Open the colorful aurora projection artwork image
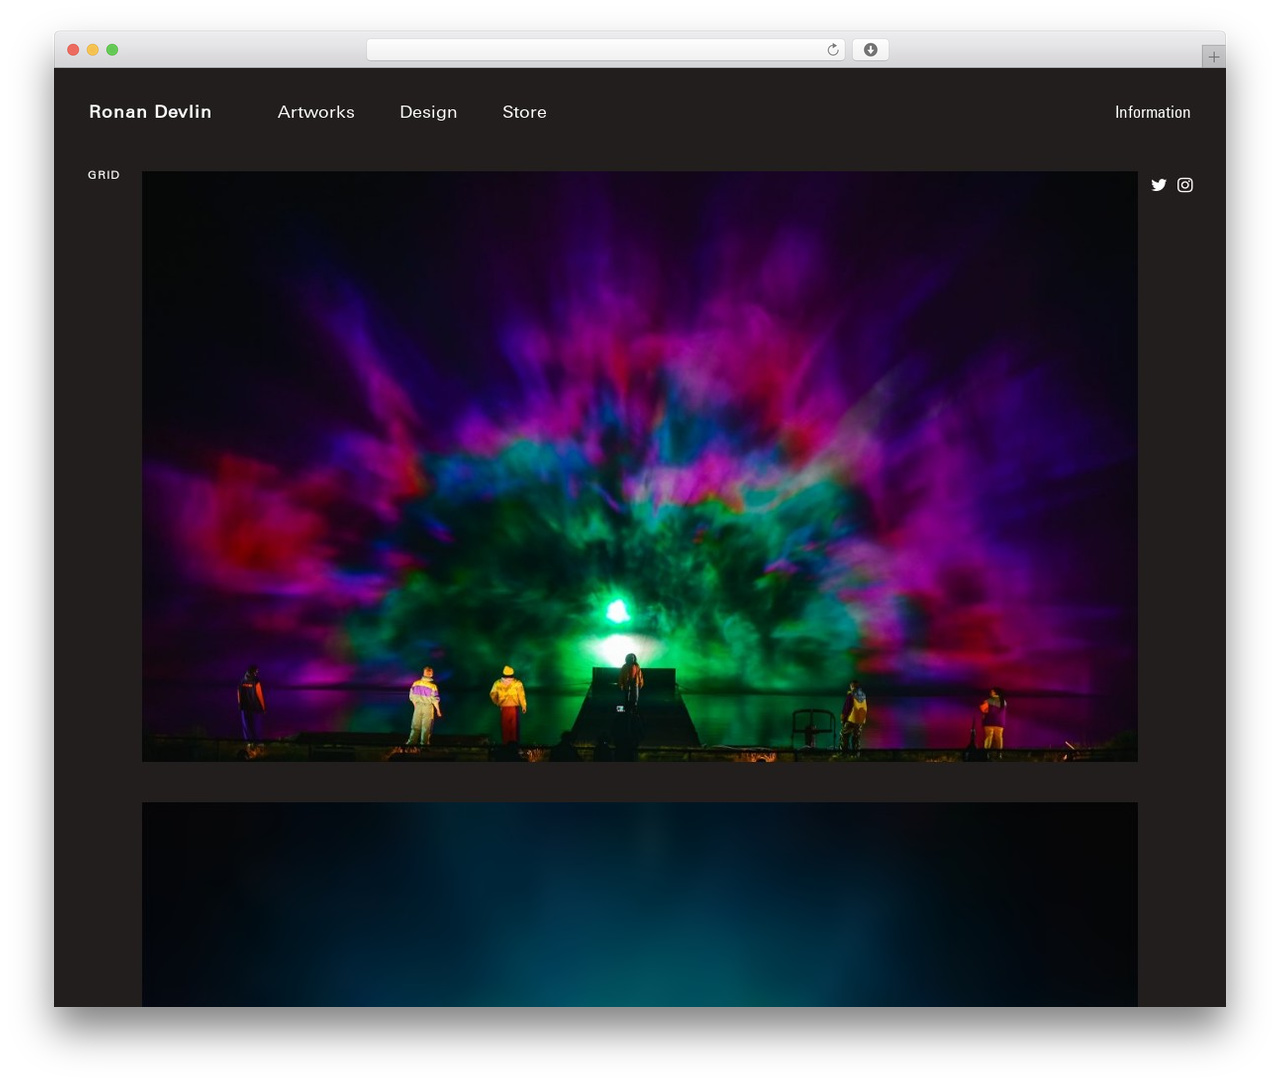The image size is (1280, 1084). pos(640,466)
